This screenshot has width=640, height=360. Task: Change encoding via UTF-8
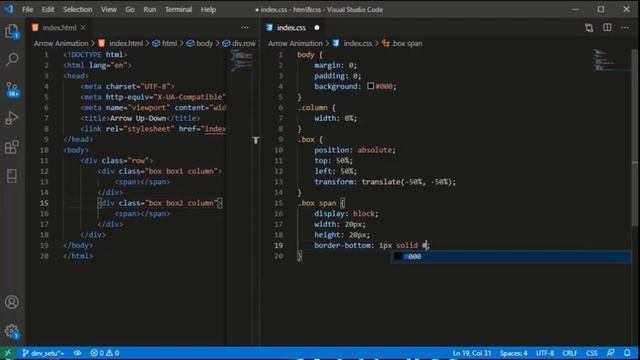(545, 353)
